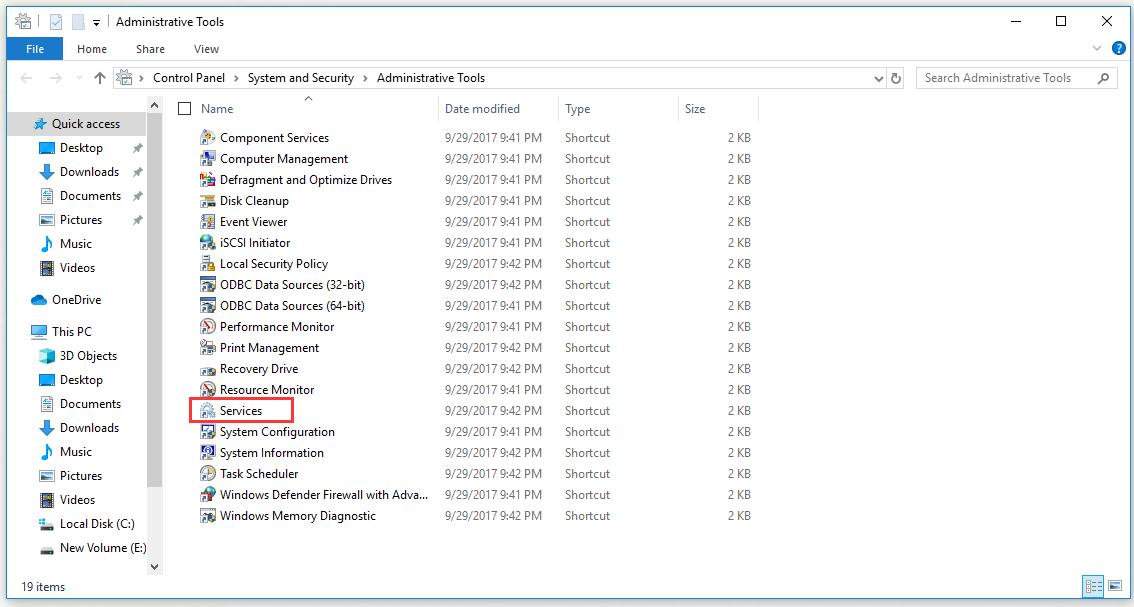Click the navigation pane scroll-up arrow
Screen dimensions: 1134x607
pos(155,106)
